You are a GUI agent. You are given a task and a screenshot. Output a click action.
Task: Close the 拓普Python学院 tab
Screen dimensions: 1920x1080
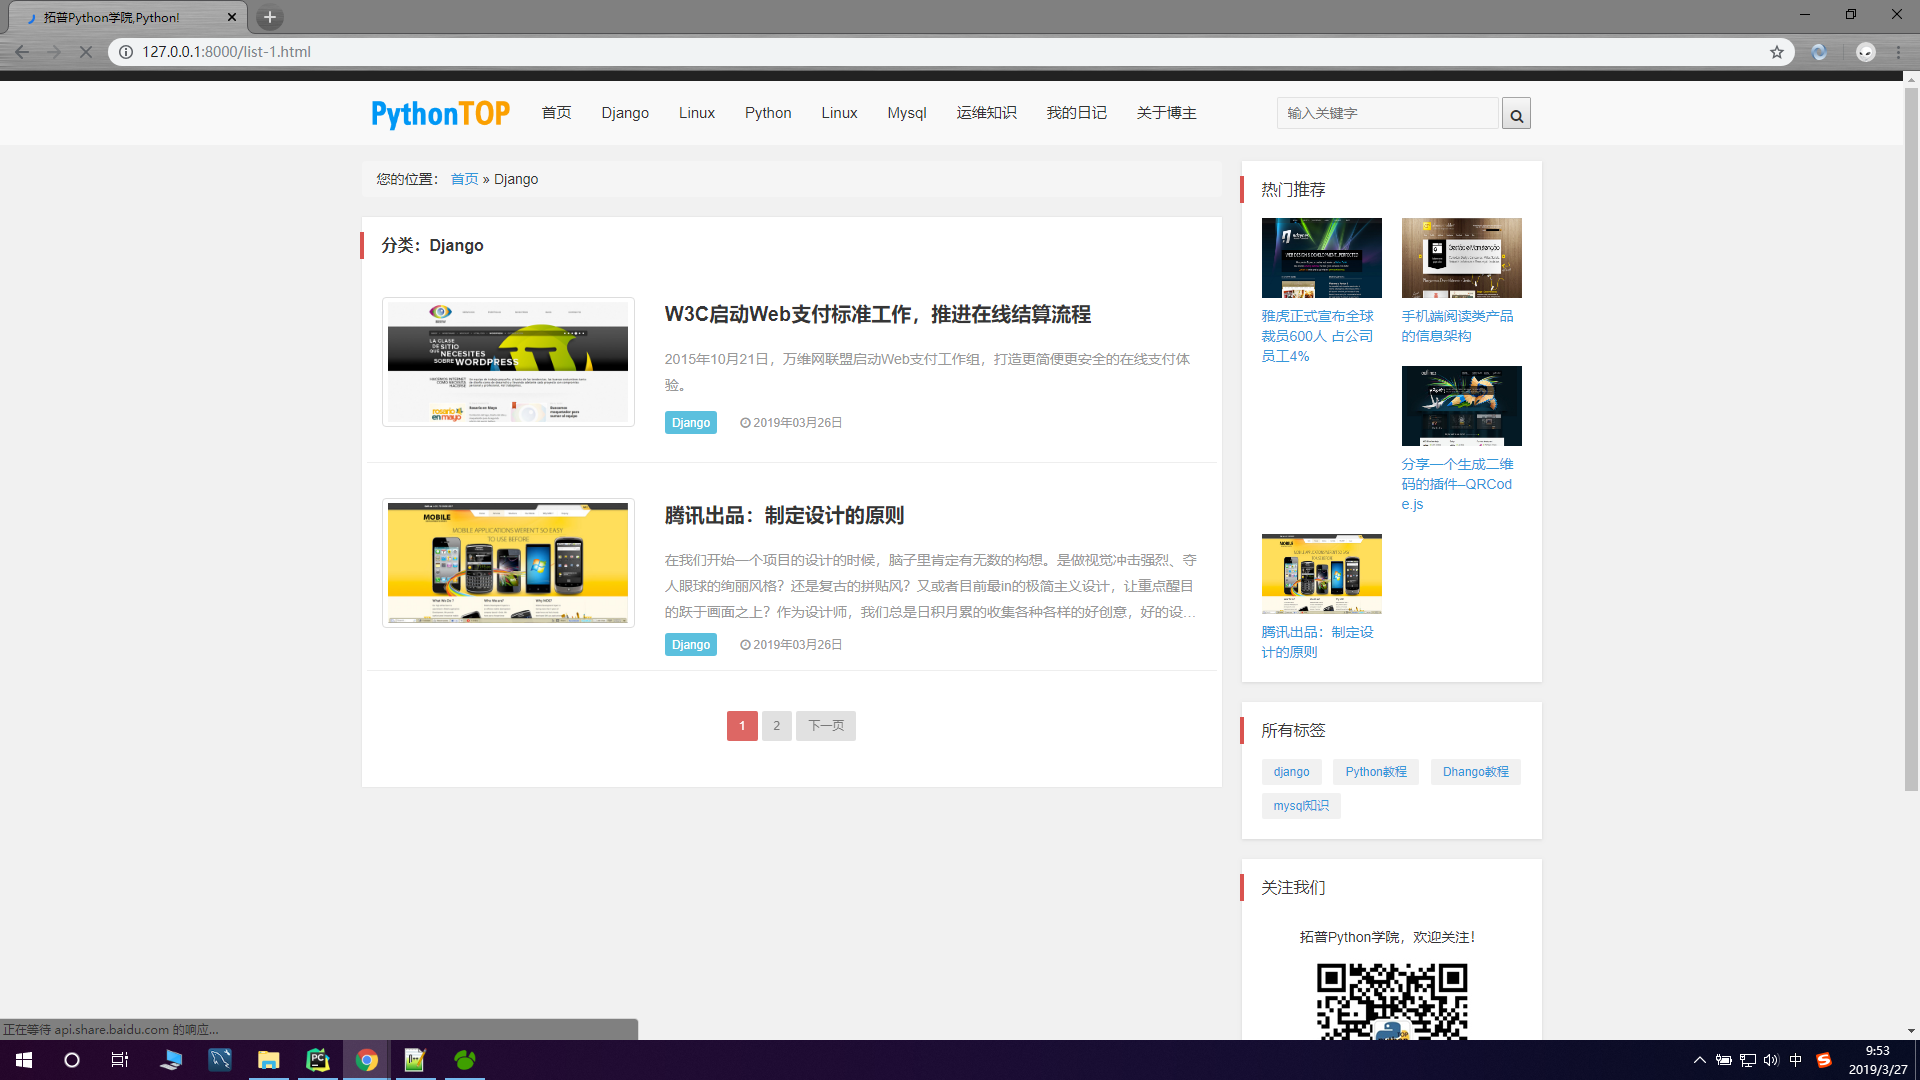pyautogui.click(x=232, y=17)
